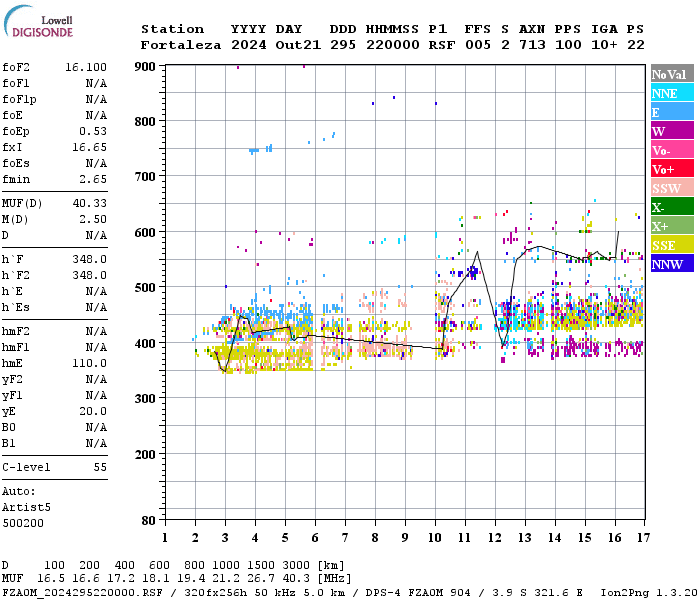700x600 pixels.
Task: Click the E direction legend swatch
Action: point(672,112)
